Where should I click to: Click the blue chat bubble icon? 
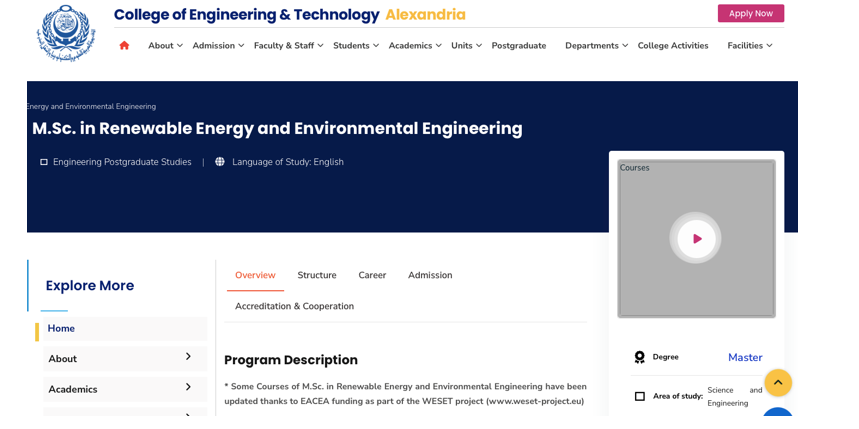click(778, 419)
